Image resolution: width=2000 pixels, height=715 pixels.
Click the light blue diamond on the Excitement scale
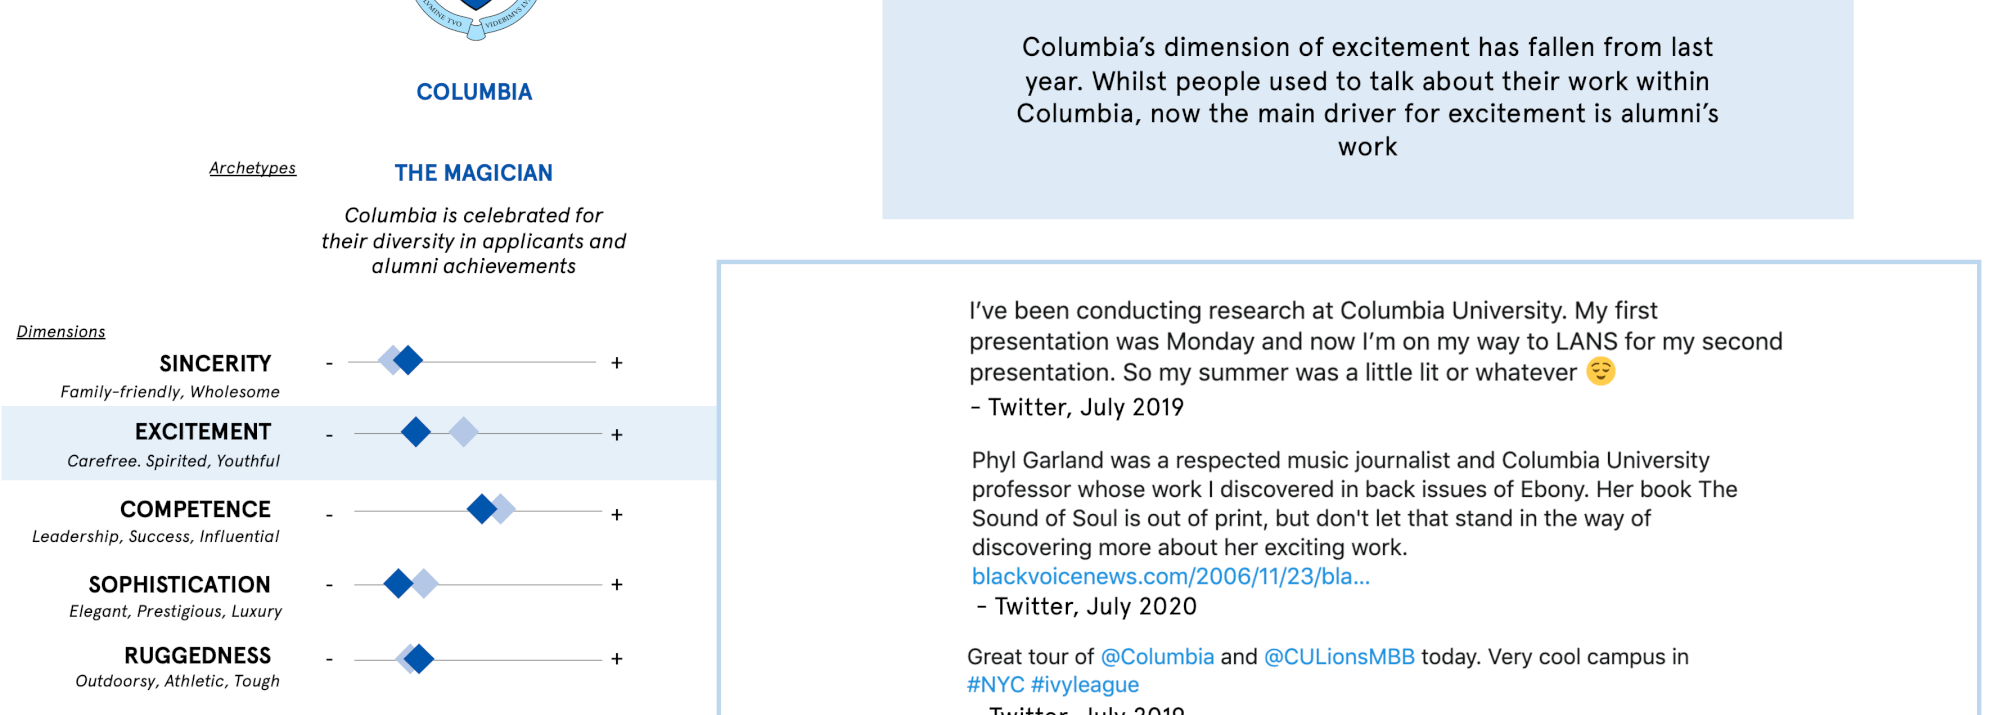click(x=463, y=432)
